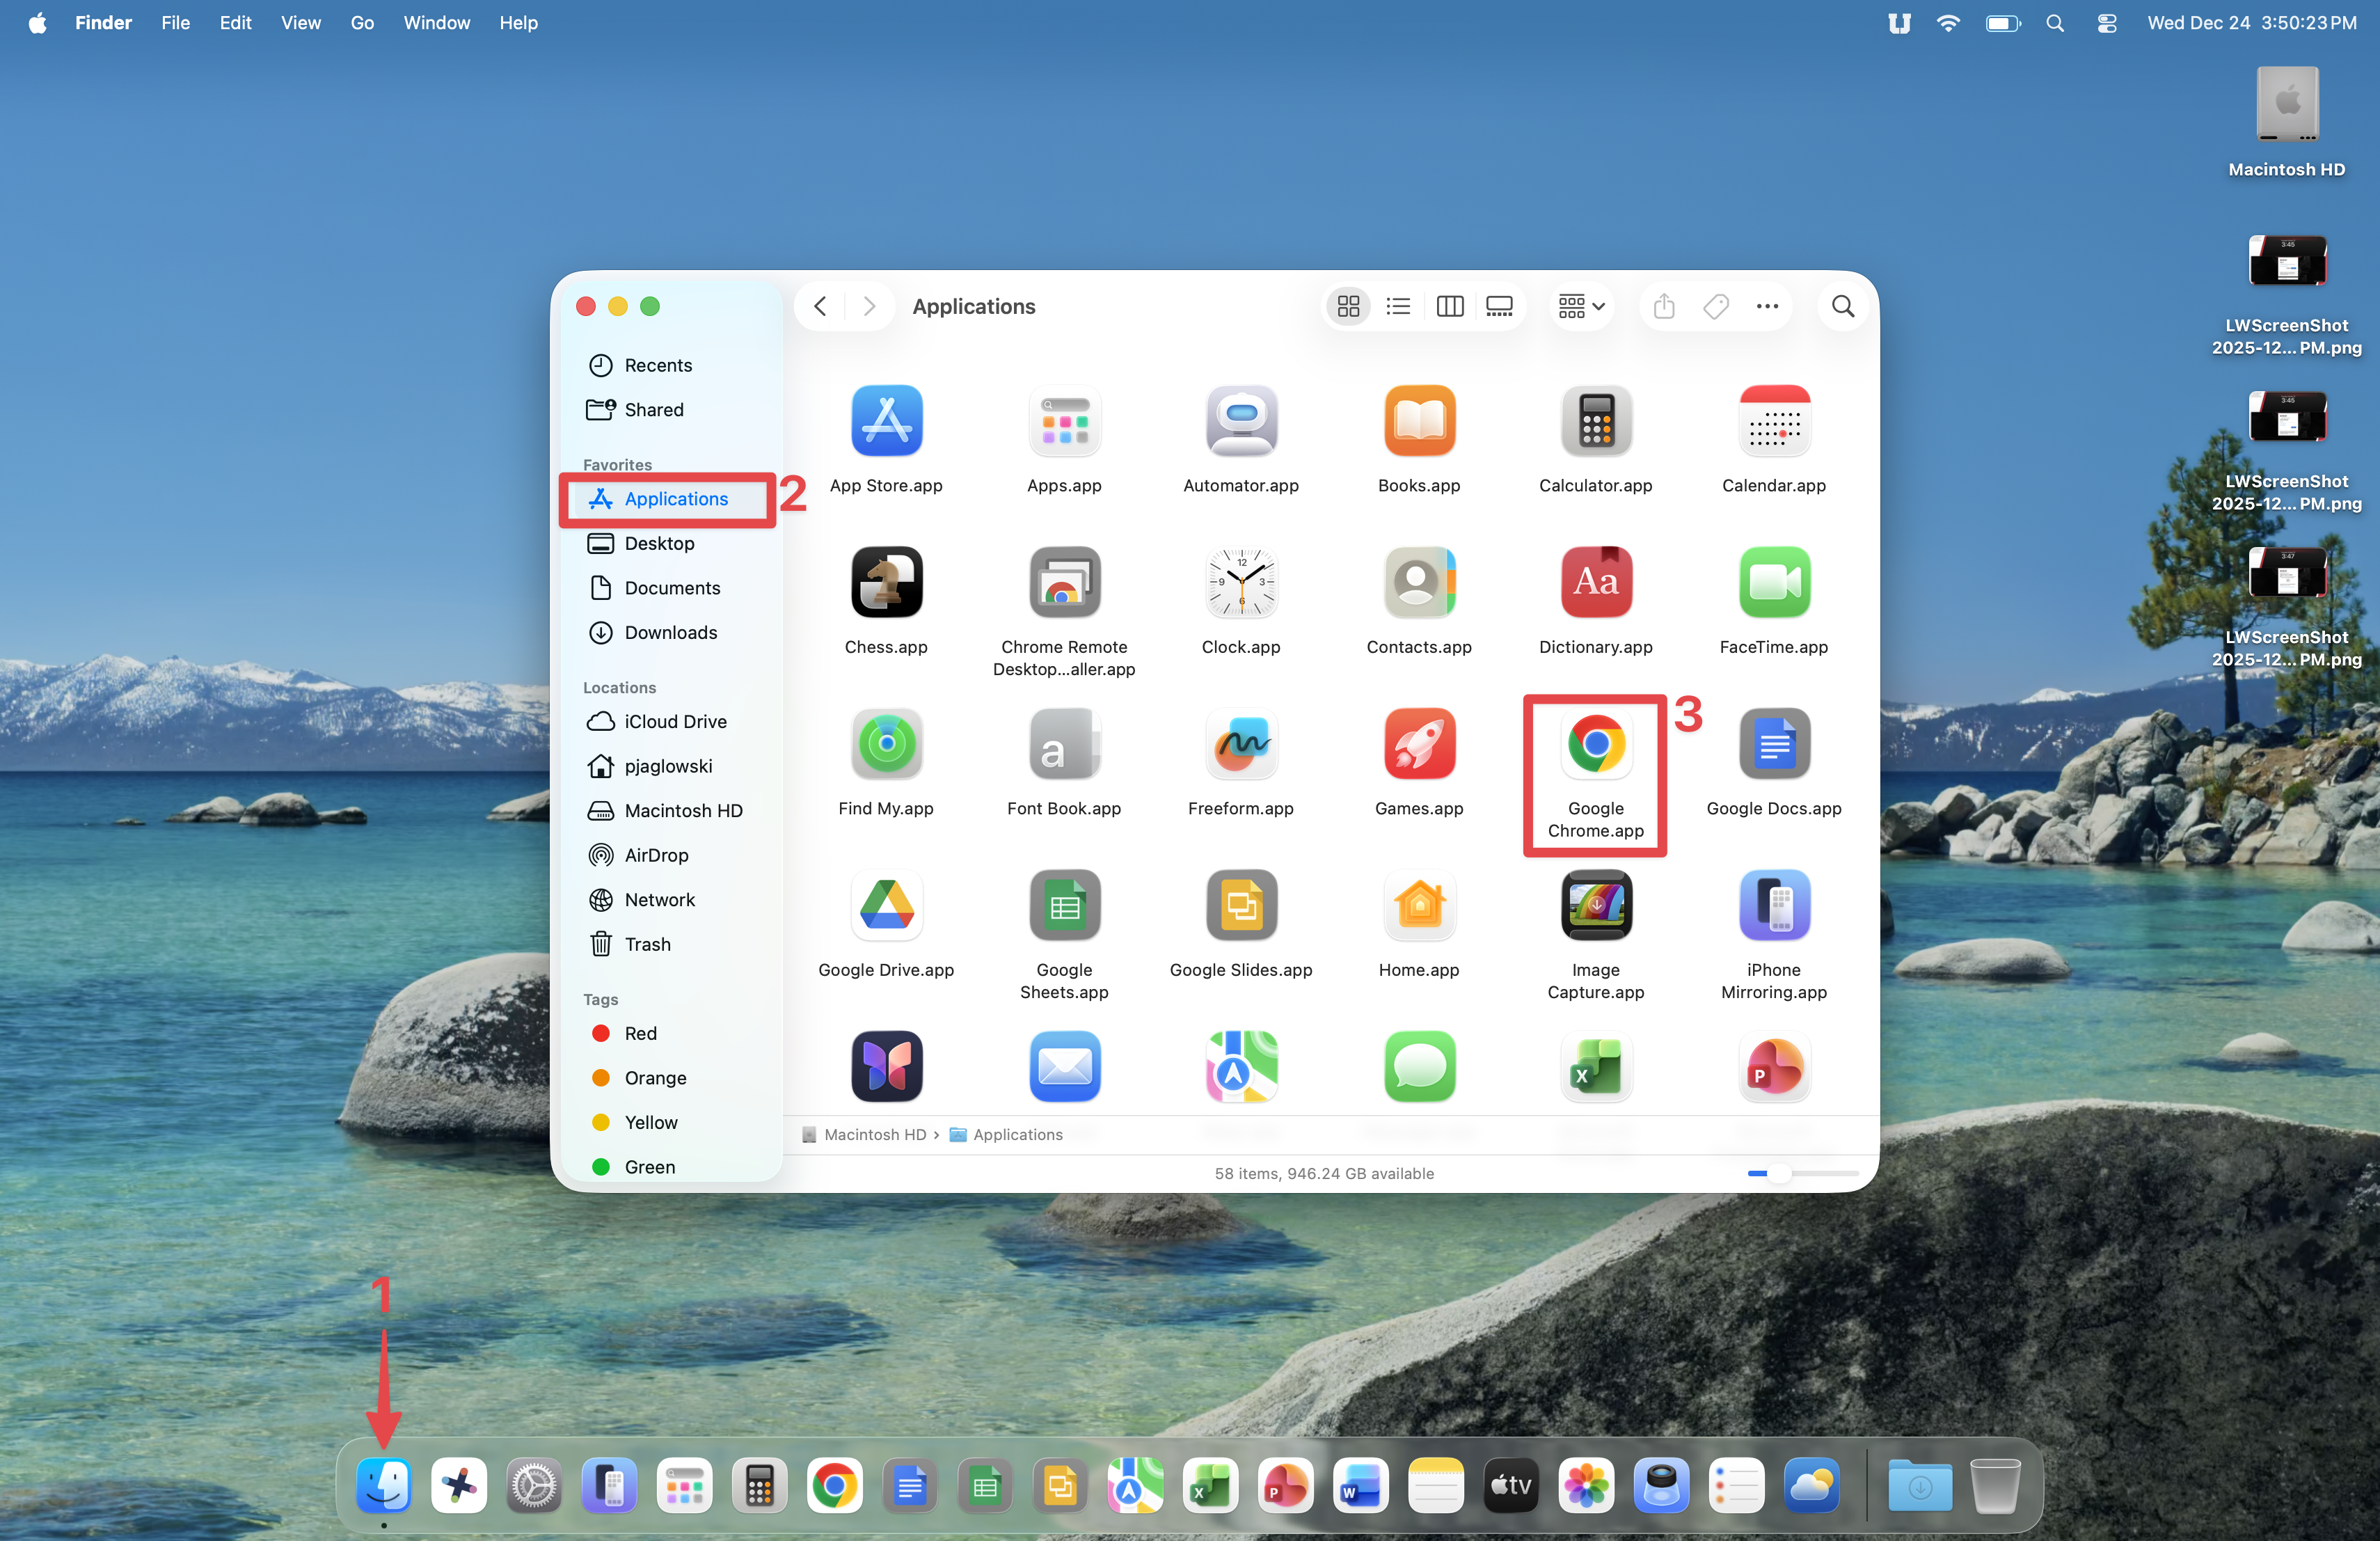Click the share toolbar icon
2380x1541 pixels.
(x=1663, y=306)
